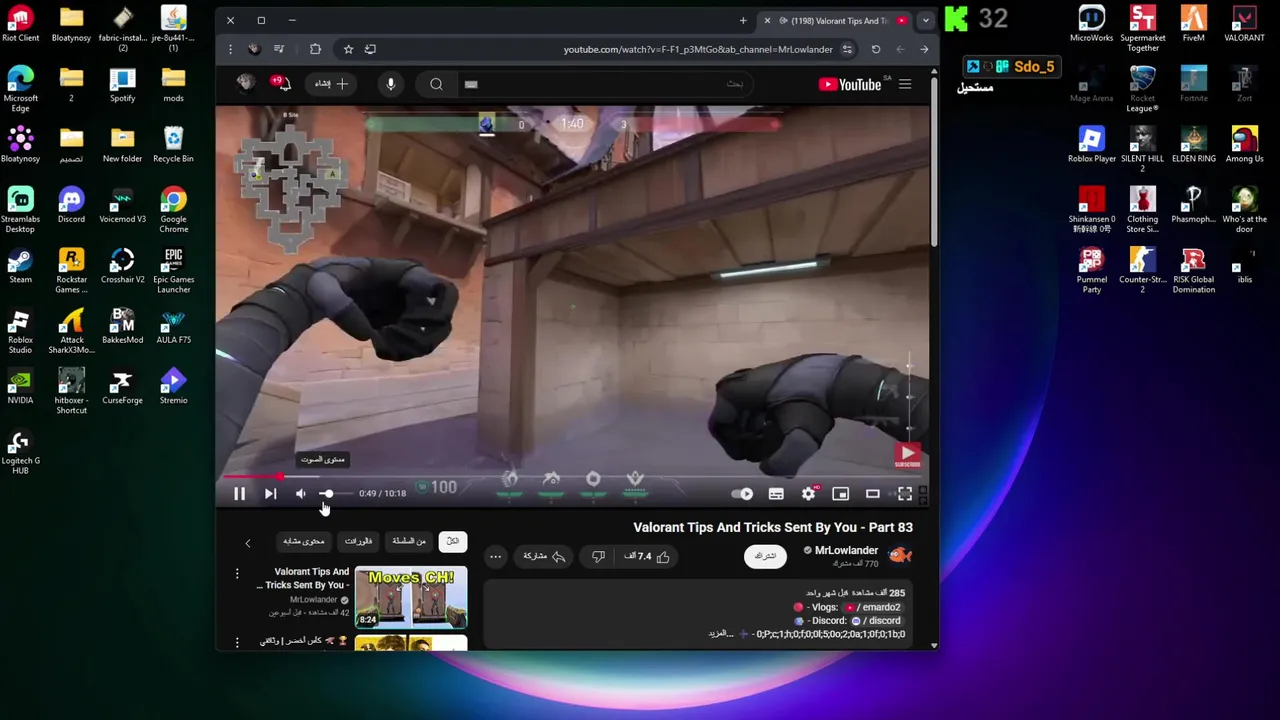The height and width of the screenshot is (720, 1280).
Task: Open the emardo2 vlogs link
Action: pos(874,607)
